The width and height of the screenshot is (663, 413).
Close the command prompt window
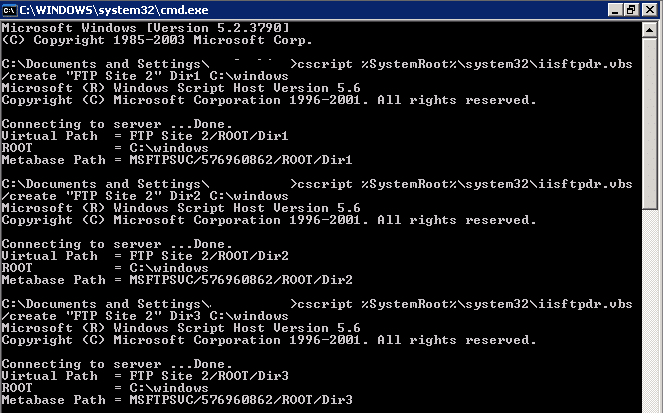point(649,10)
